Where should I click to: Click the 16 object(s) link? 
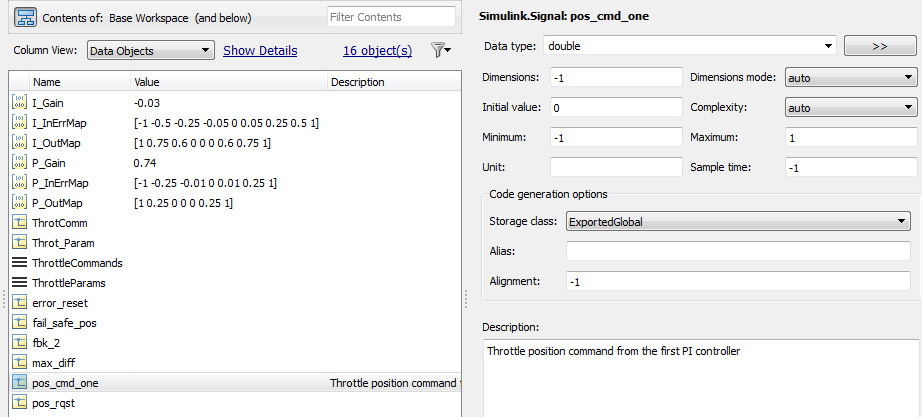tap(377, 50)
